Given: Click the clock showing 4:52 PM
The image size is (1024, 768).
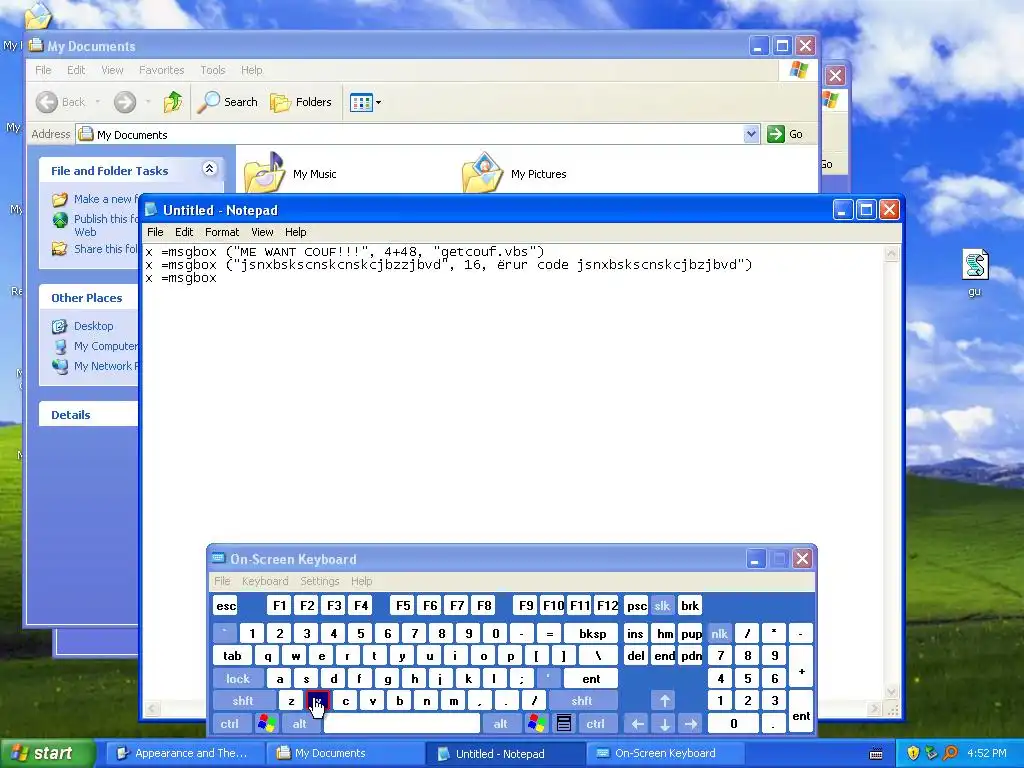Looking at the screenshot, I should pyautogui.click(x=987, y=754).
